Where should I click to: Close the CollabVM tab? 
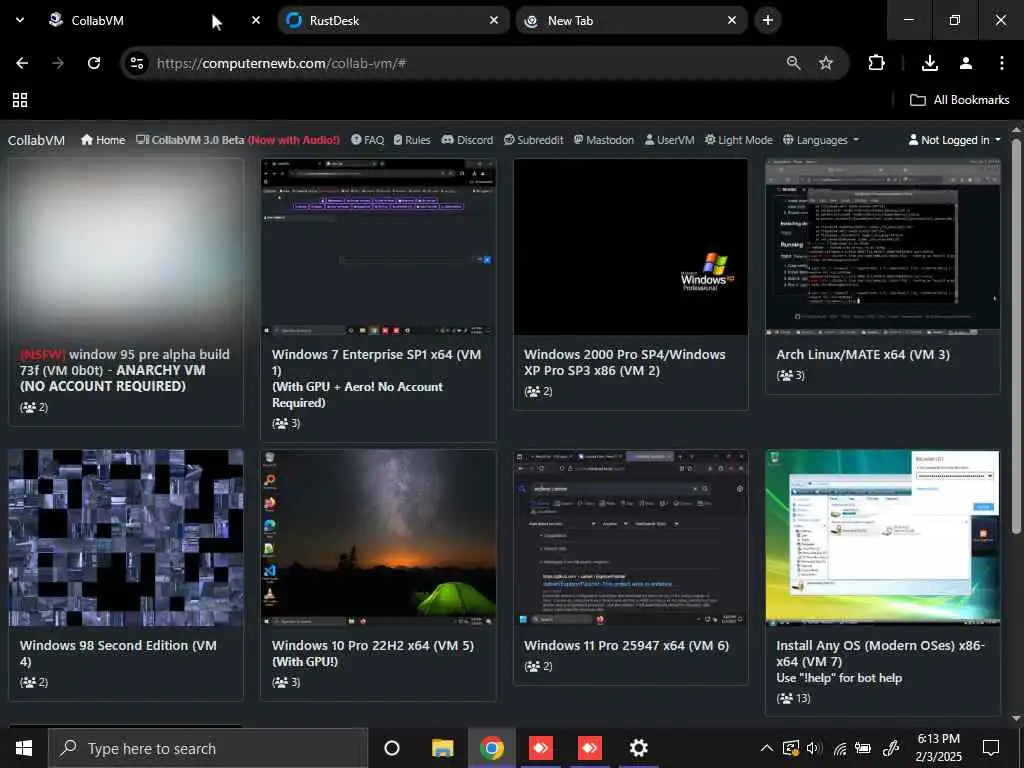coord(256,20)
